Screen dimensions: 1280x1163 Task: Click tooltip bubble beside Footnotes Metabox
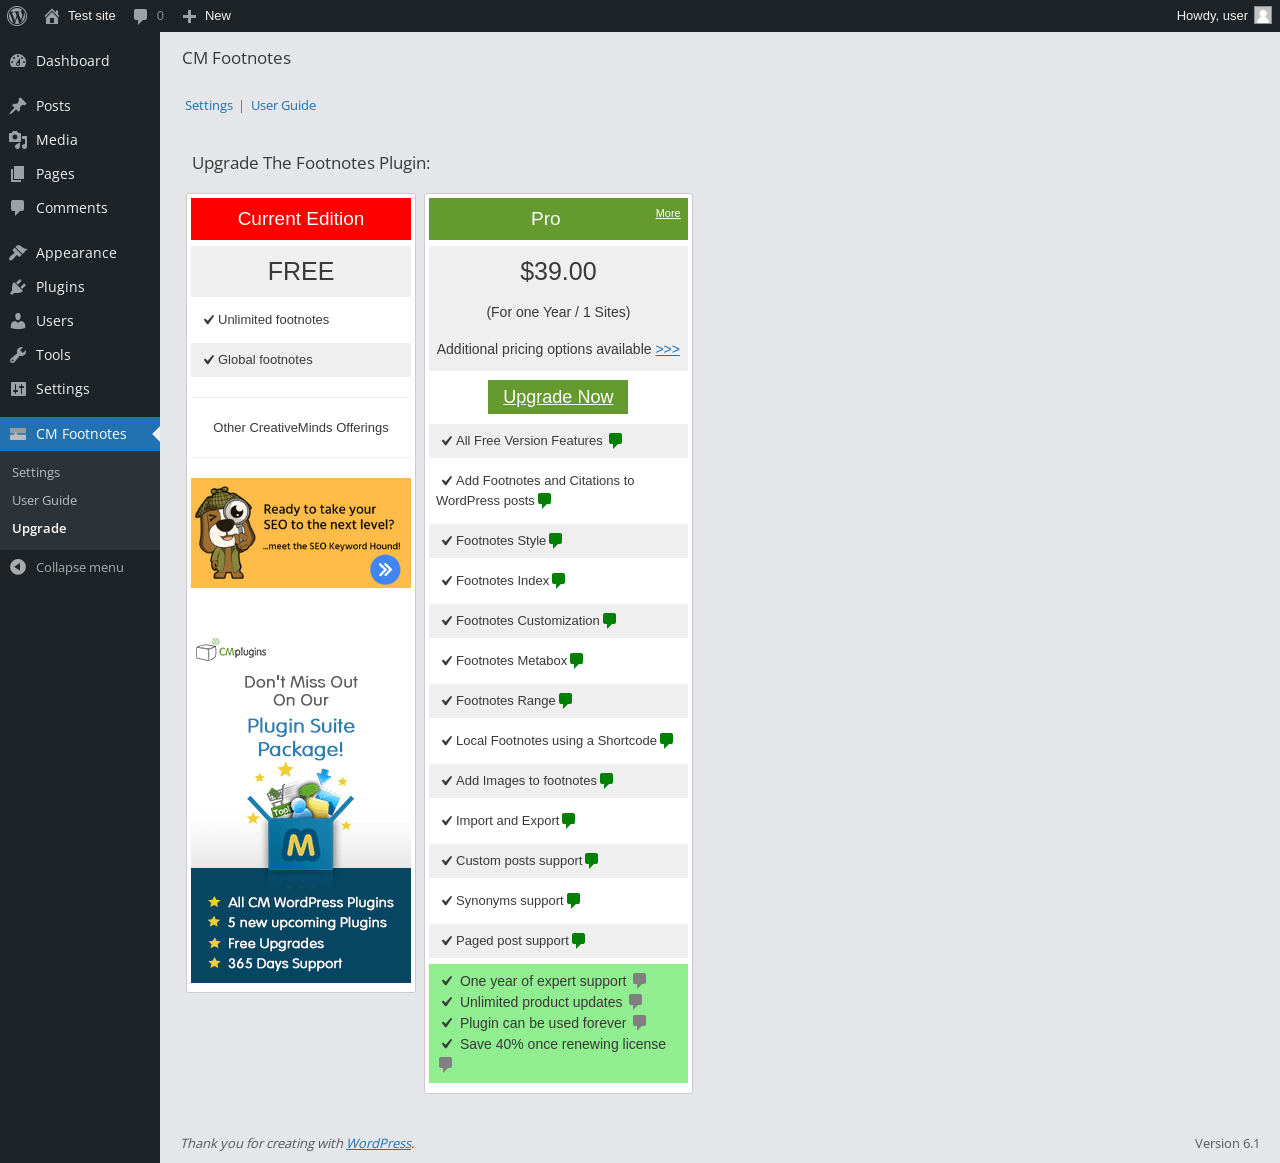[577, 661]
